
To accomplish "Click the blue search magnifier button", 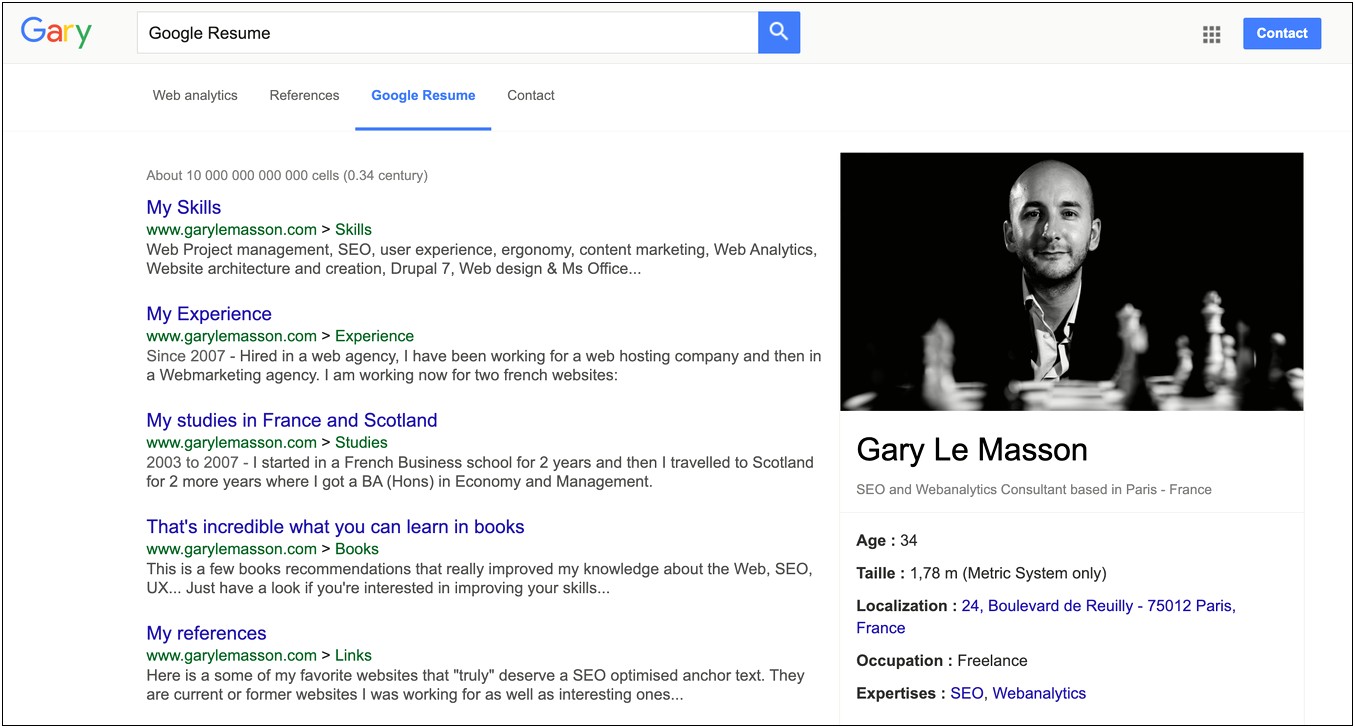I will pyautogui.click(x=779, y=33).
